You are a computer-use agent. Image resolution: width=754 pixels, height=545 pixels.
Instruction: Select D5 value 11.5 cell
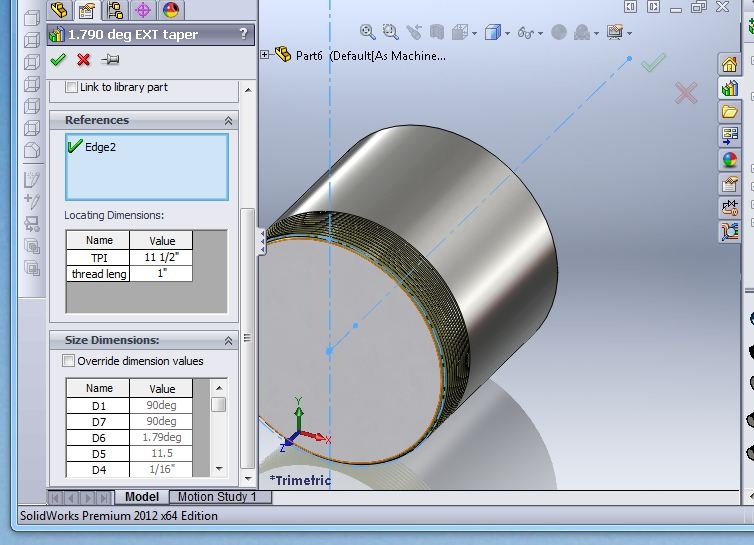point(161,453)
